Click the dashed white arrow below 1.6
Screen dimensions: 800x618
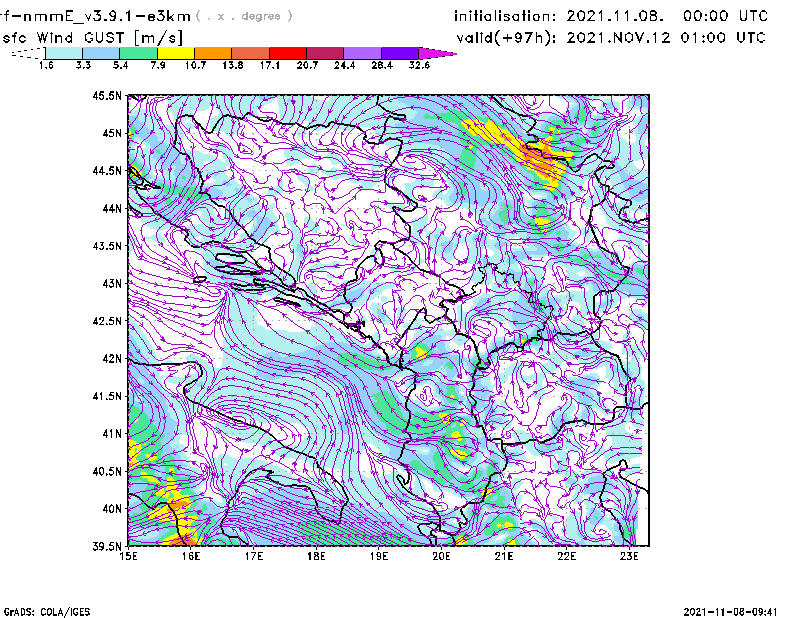28,53
